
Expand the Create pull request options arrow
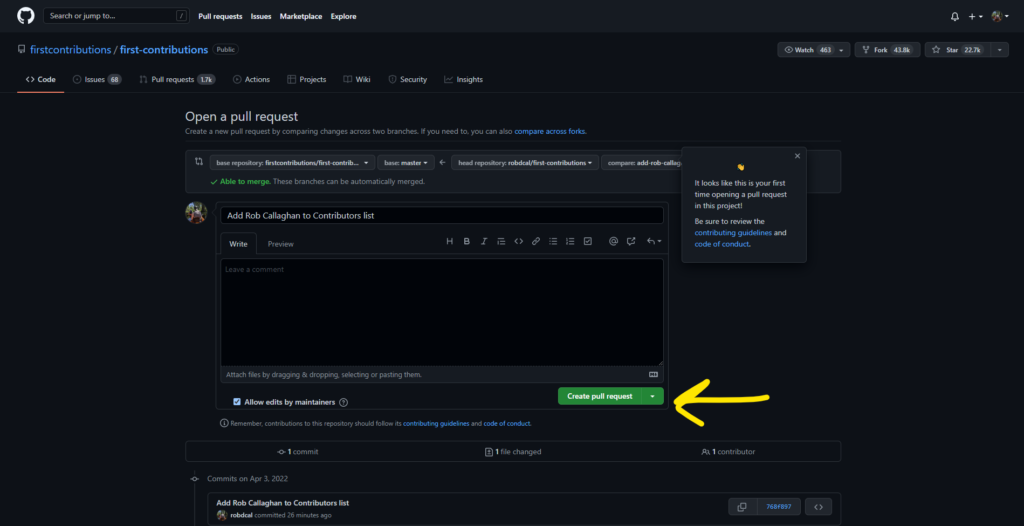point(652,396)
